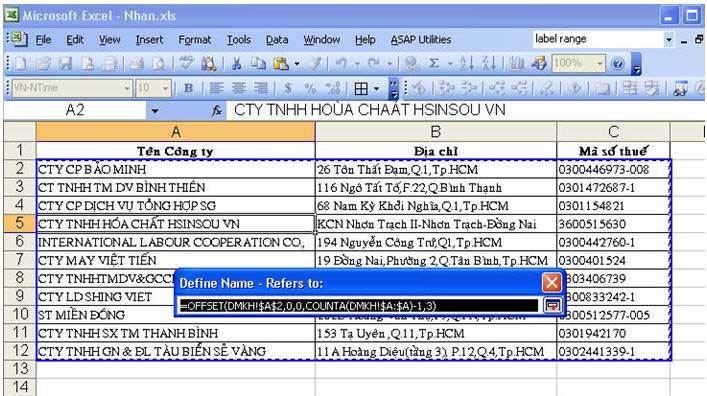
Task: Expand the Undo history arrow
Action: tap(357, 64)
